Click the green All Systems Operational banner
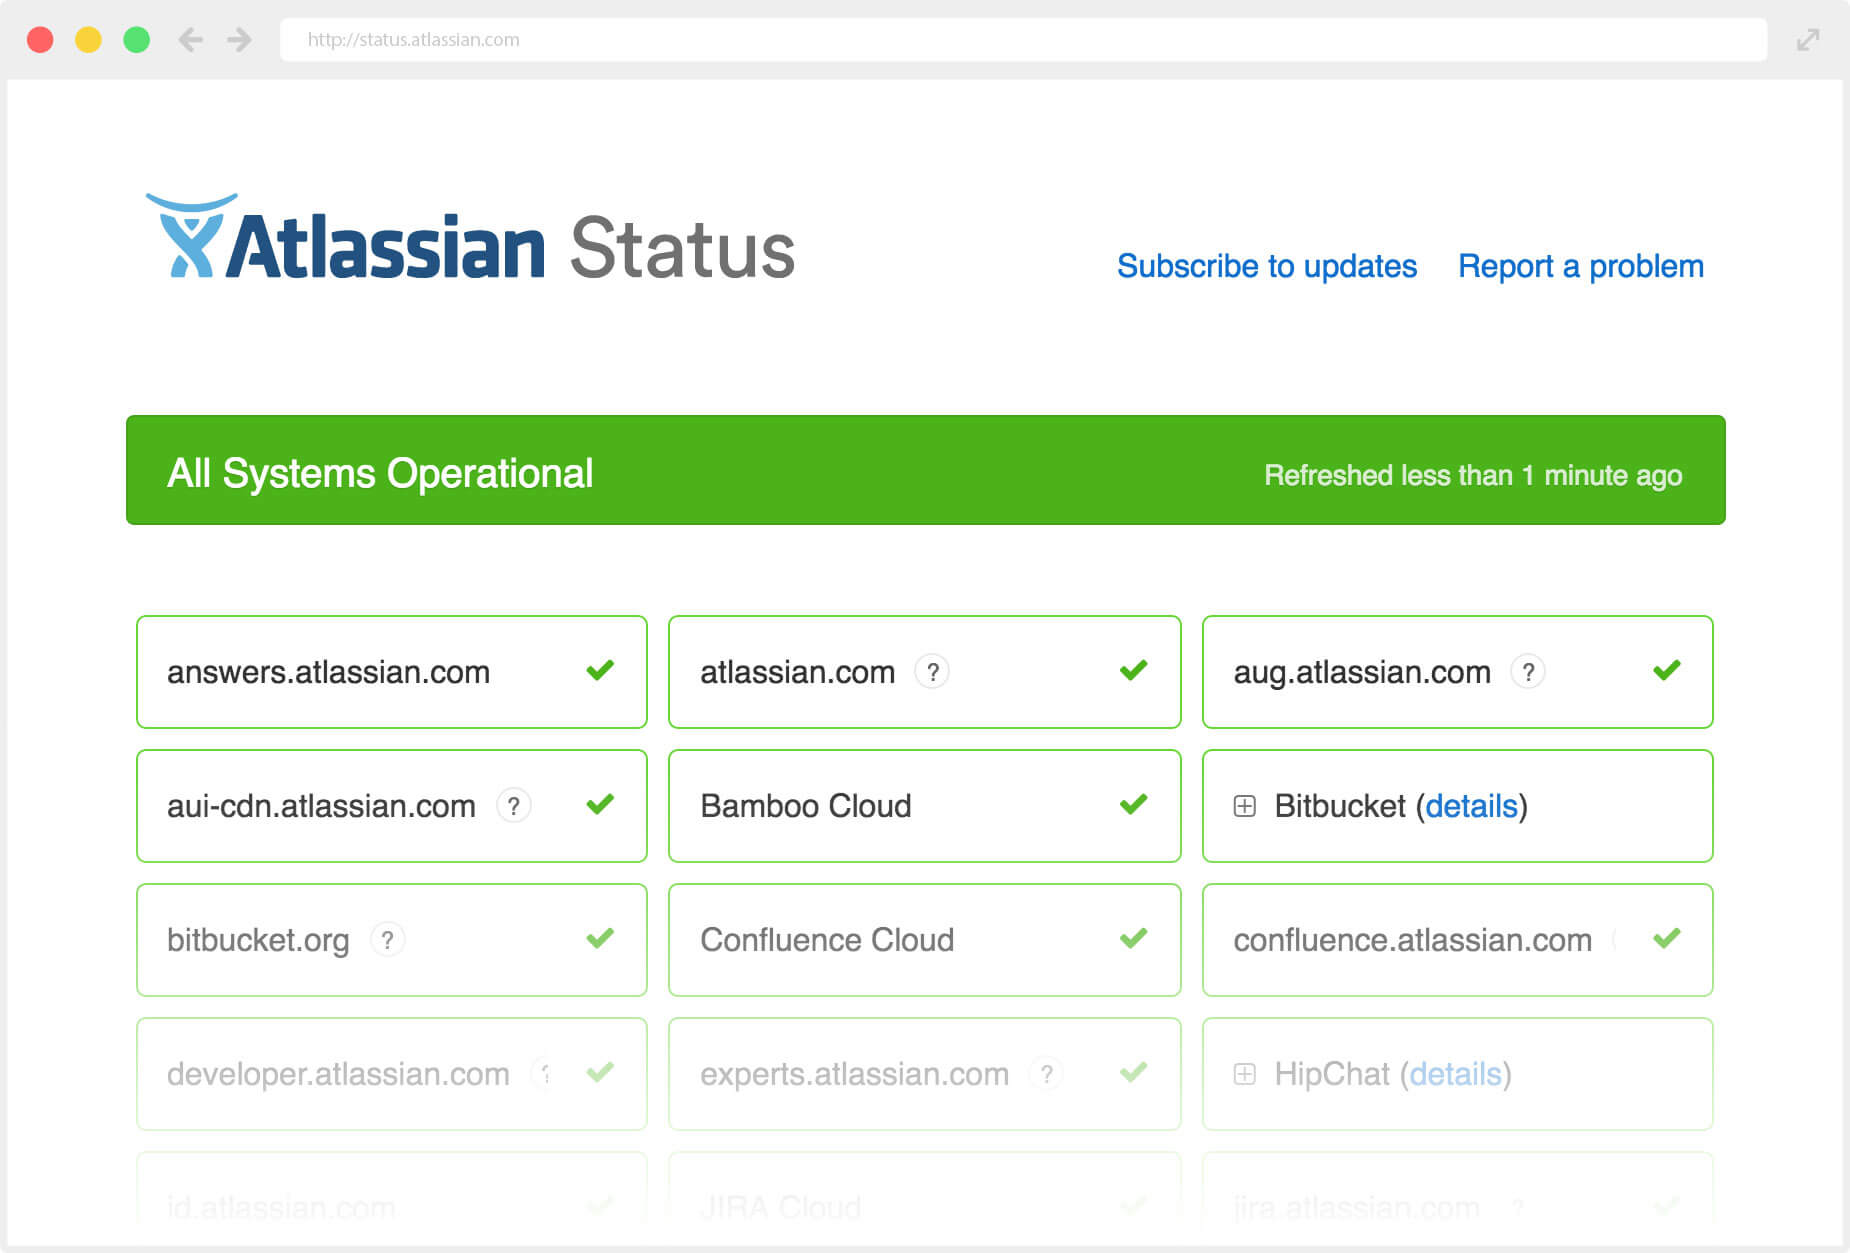 tap(925, 470)
